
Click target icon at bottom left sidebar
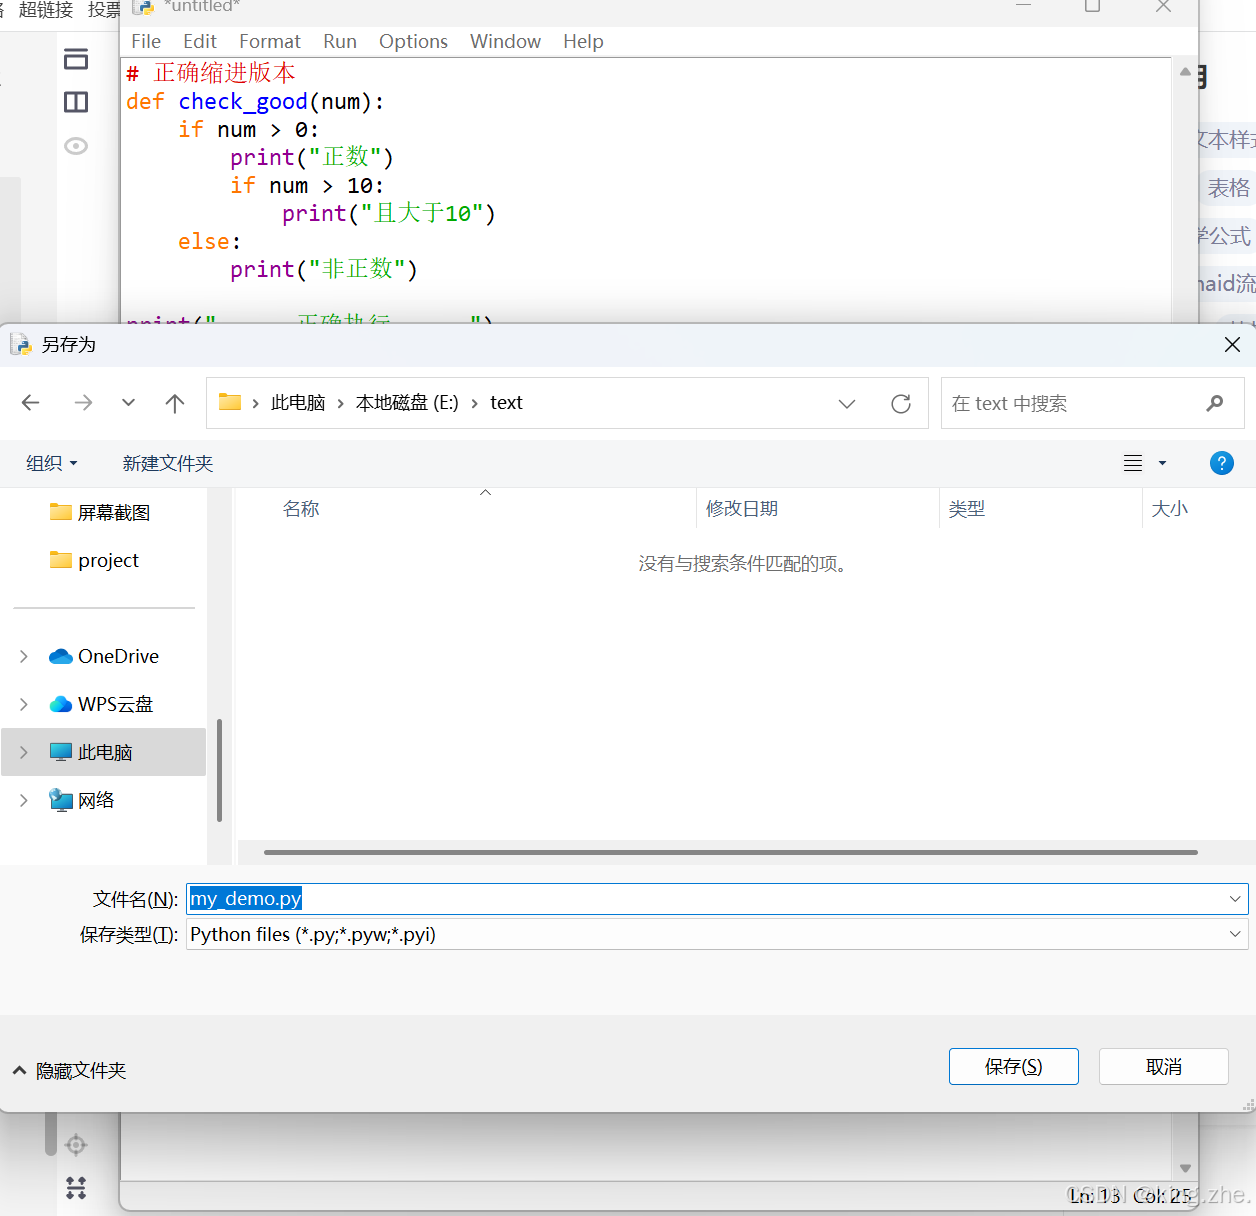pos(76,1145)
